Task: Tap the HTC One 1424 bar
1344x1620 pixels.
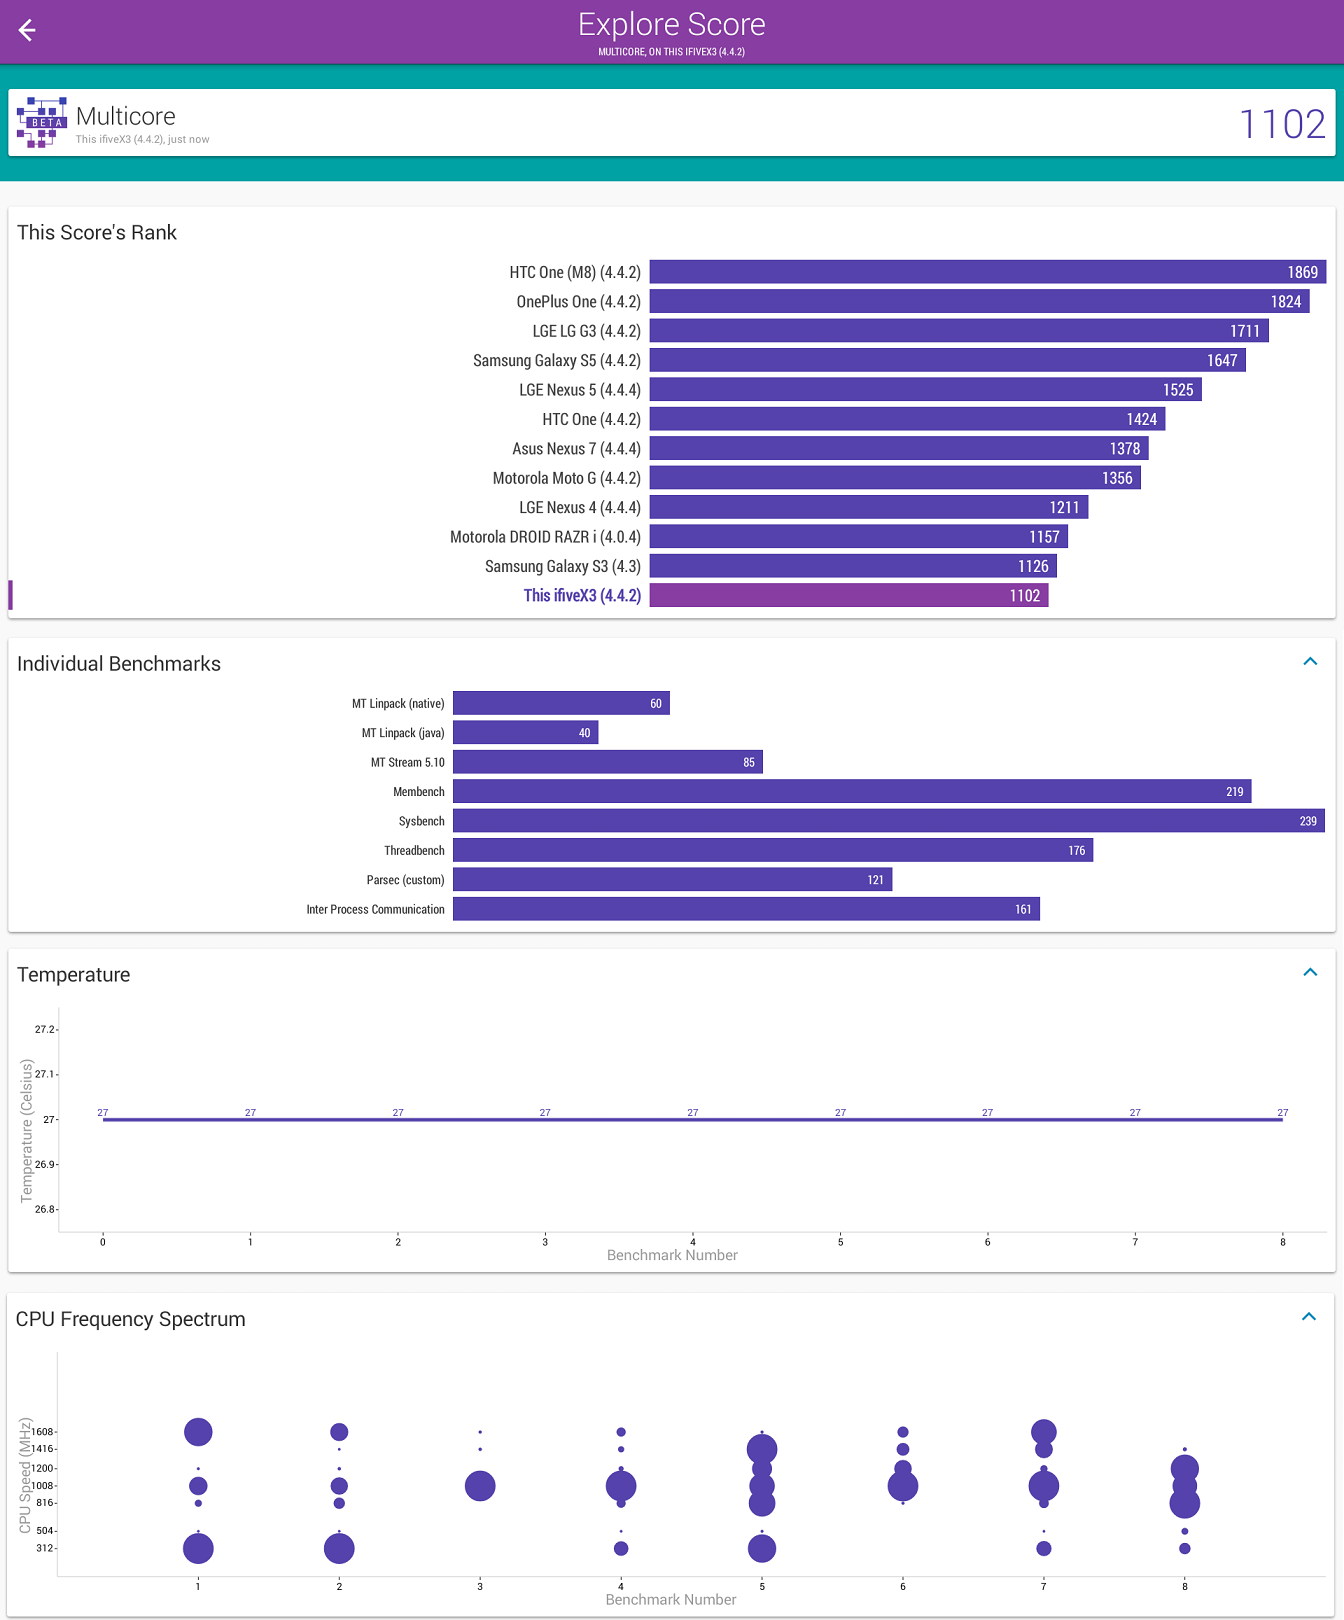Action: tap(908, 419)
